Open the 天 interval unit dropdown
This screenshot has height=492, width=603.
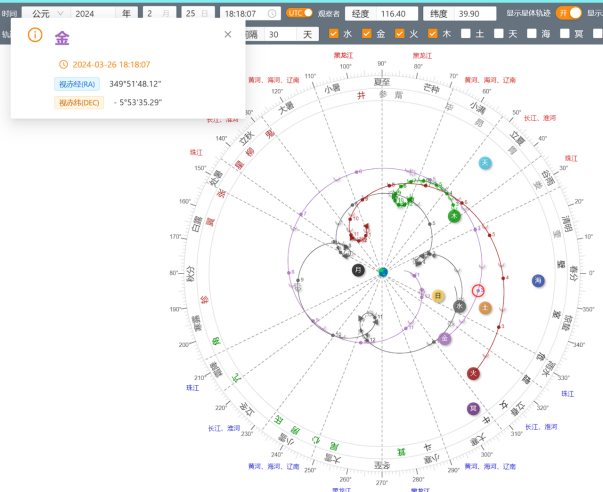click(310, 34)
